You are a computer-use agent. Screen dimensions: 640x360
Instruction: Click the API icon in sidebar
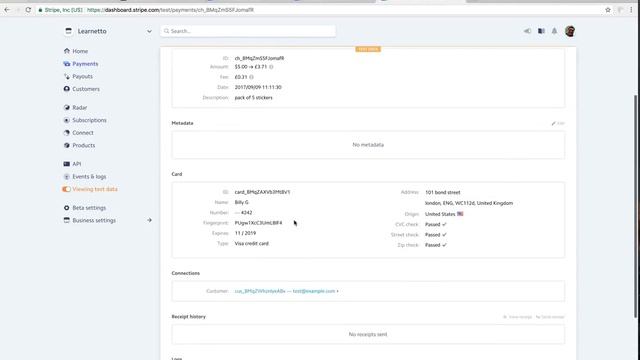tap(67, 164)
